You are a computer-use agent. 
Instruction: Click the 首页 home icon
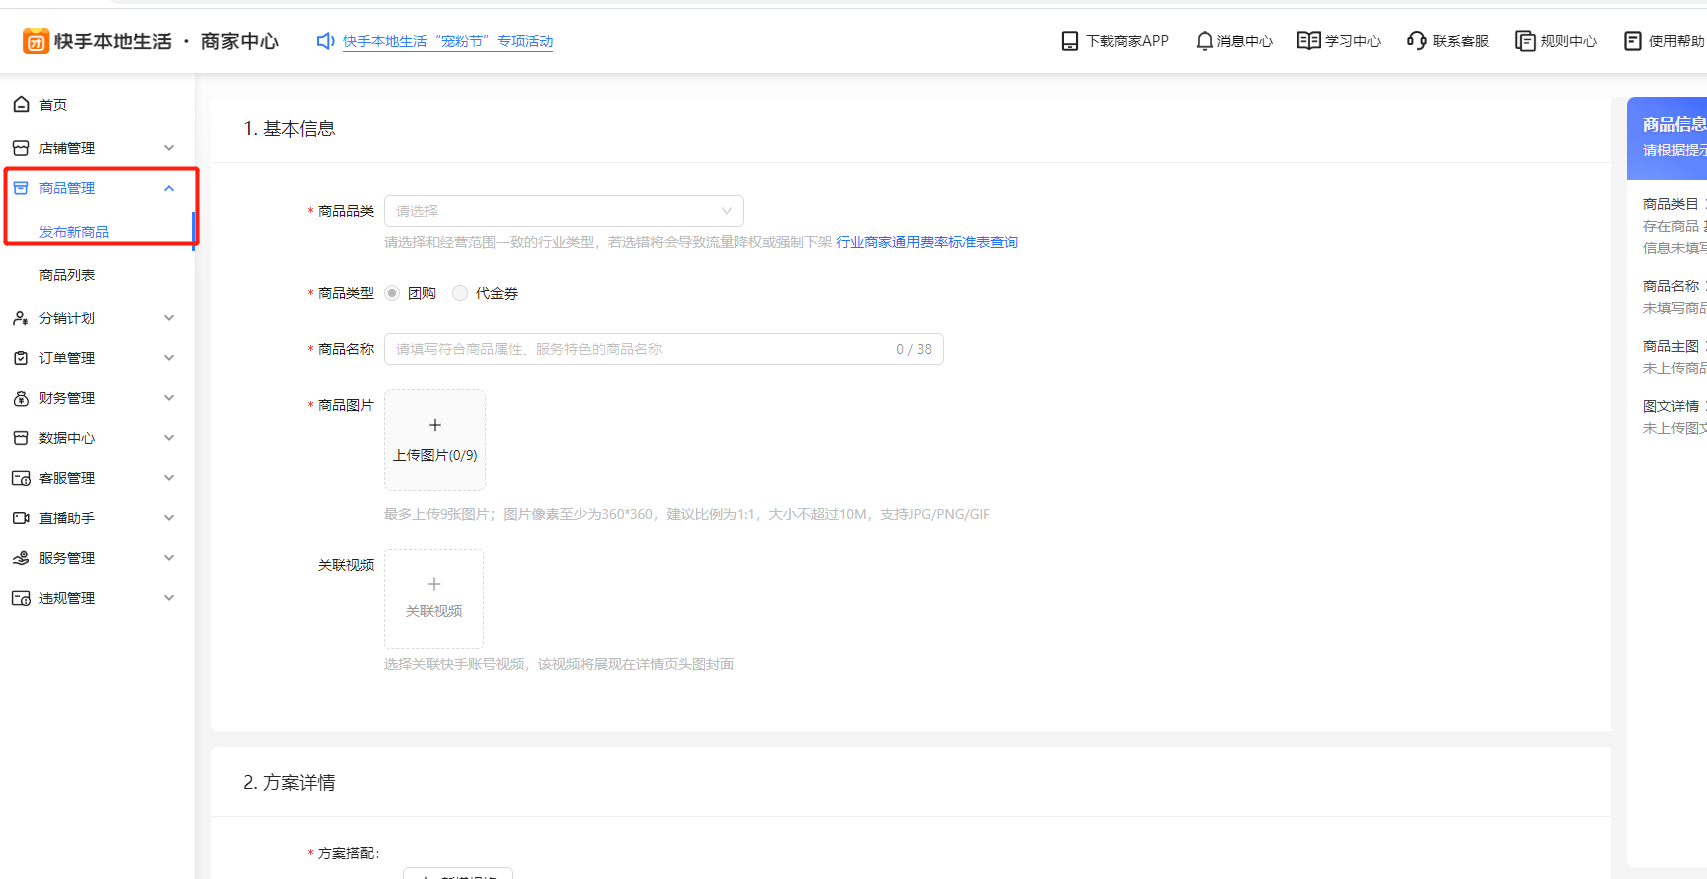click(x=21, y=105)
